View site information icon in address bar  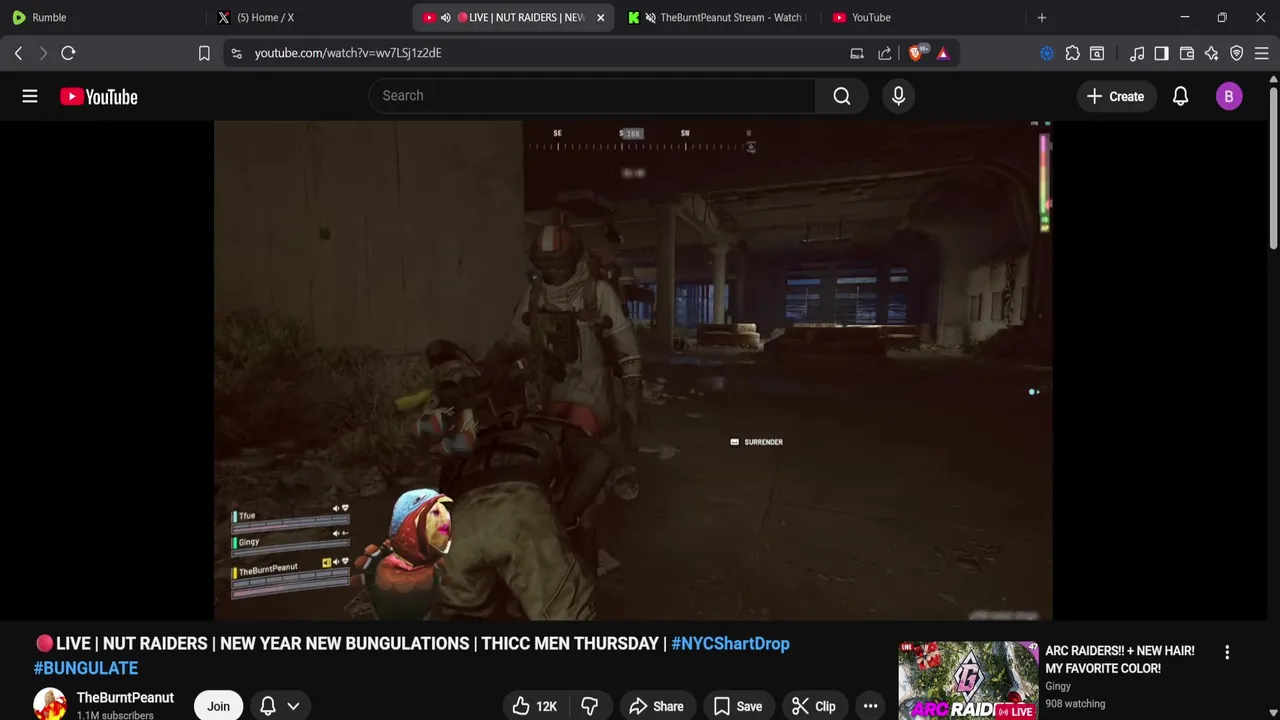pyautogui.click(x=236, y=53)
